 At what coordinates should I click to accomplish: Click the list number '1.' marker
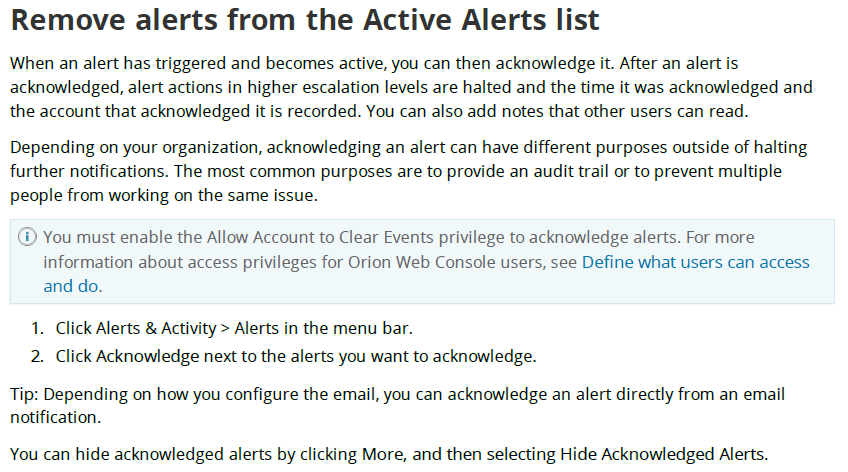pos(37,328)
